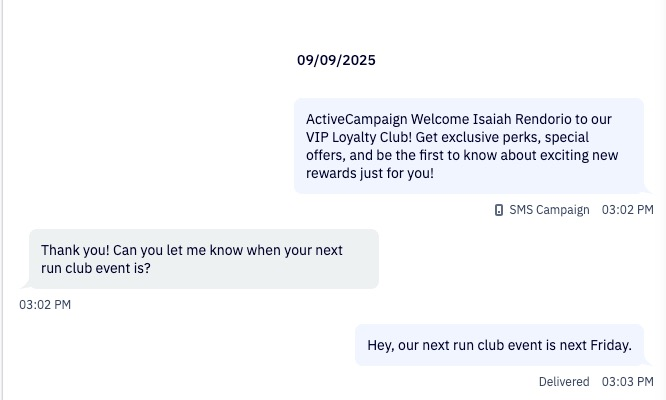Click the "Delivered" status label

(564, 382)
